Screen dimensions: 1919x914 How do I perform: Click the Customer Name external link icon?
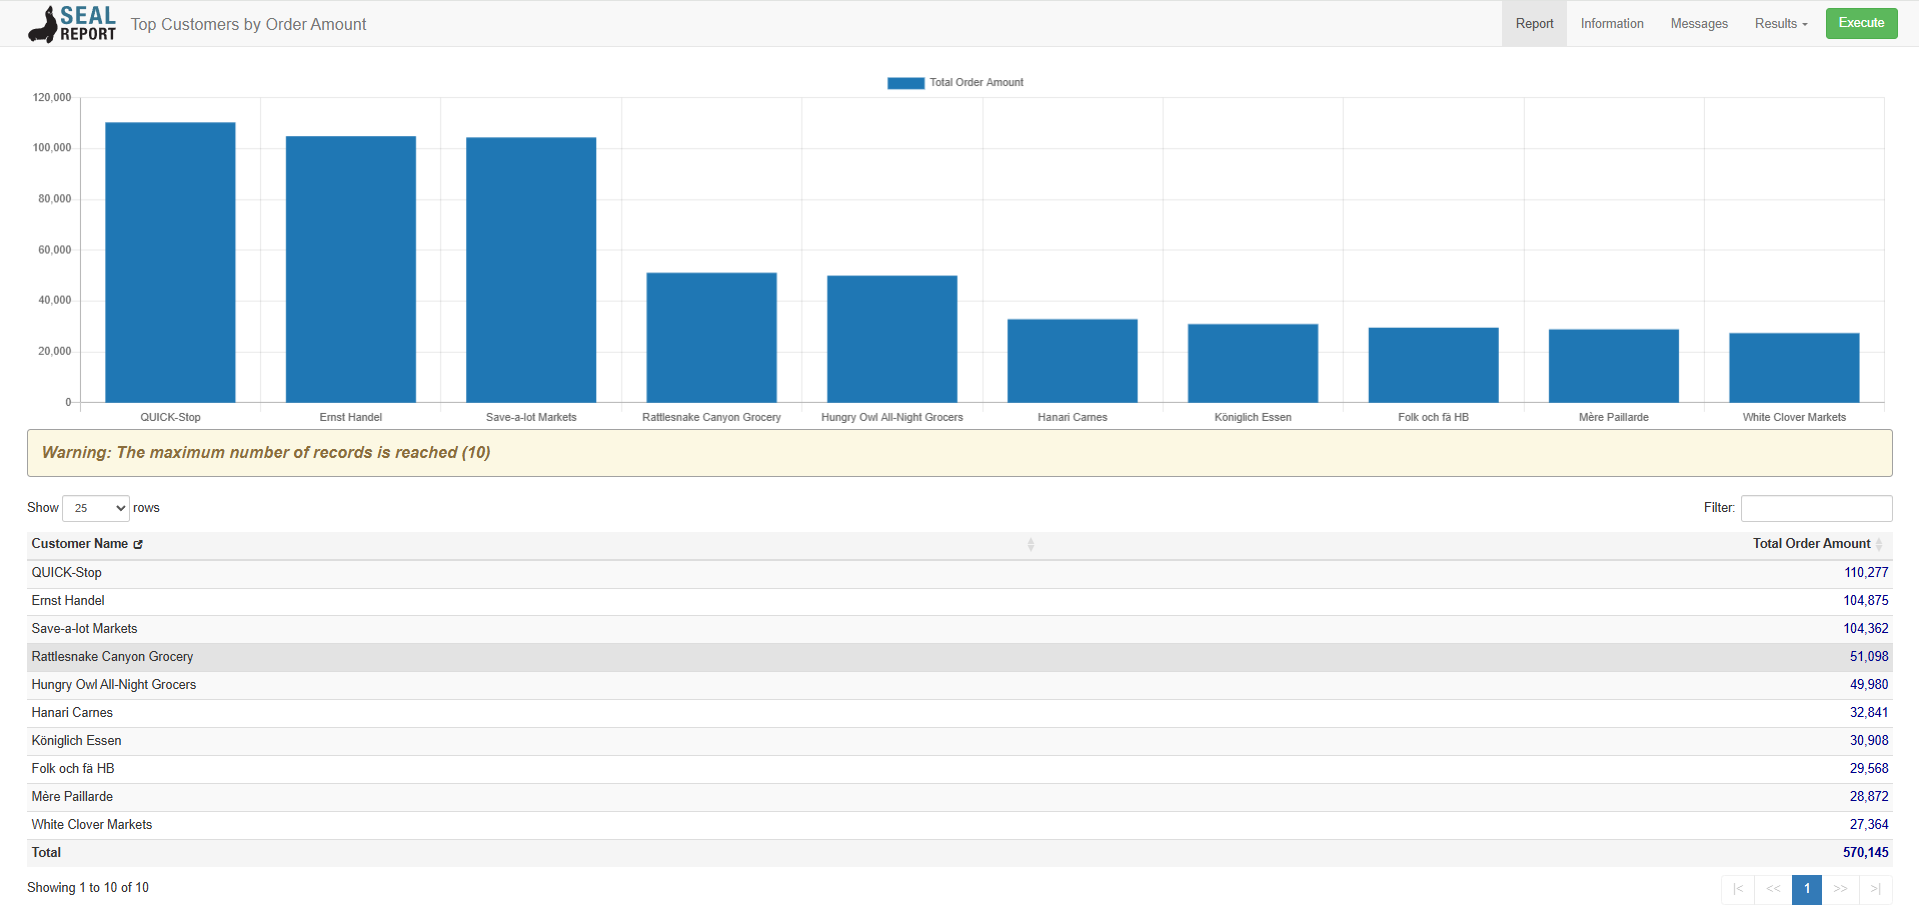coord(138,544)
